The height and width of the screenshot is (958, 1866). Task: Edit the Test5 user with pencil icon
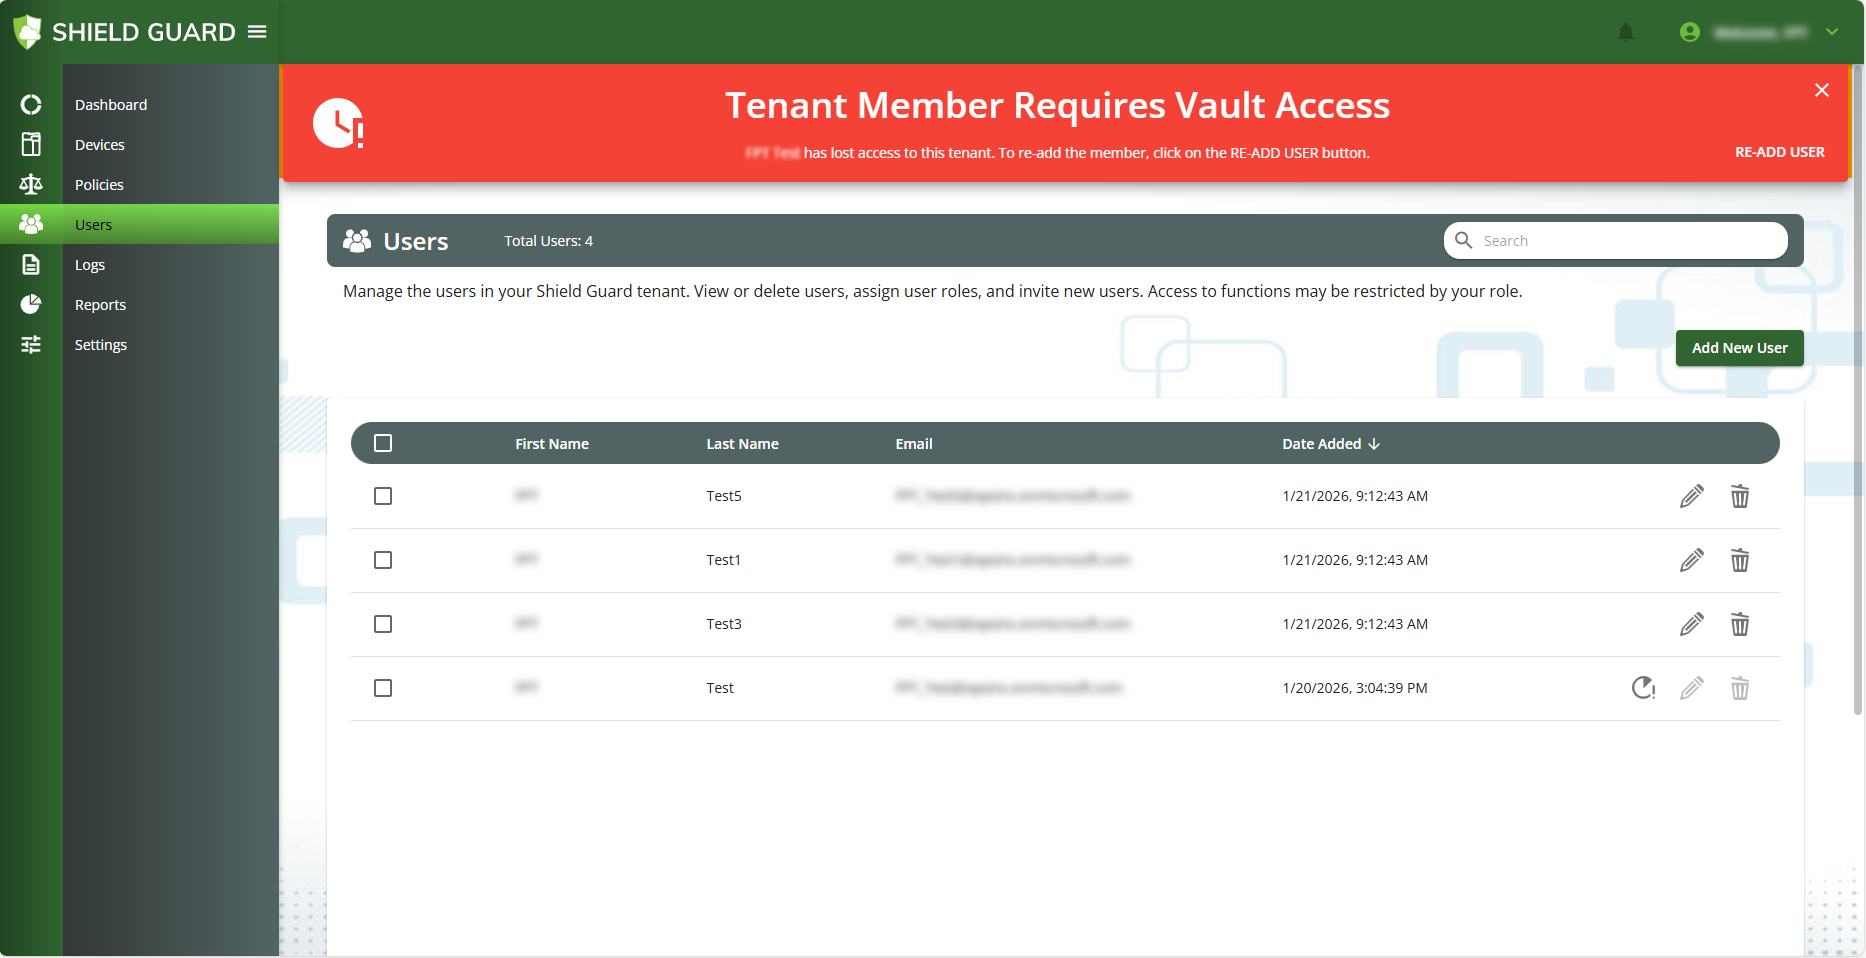click(x=1691, y=496)
